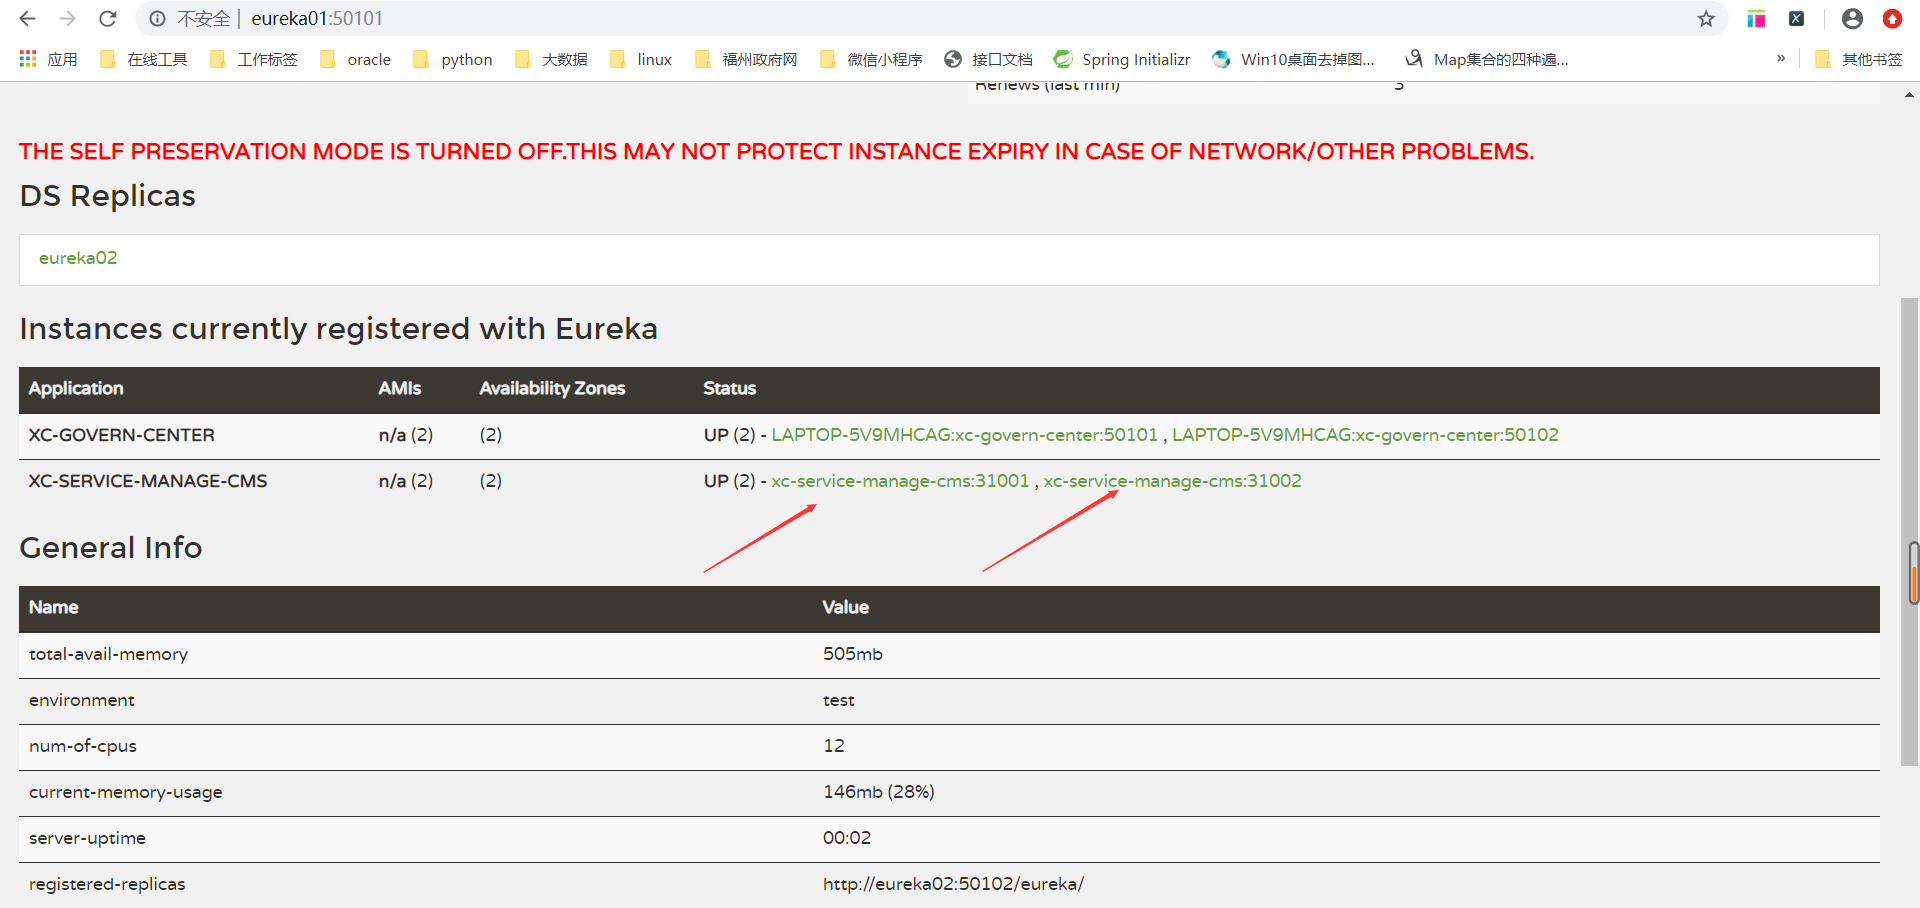The height and width of the screenshot is (908, 1920).
Task: Click the Availability Zones column header
Action: (x=552, y=388)
